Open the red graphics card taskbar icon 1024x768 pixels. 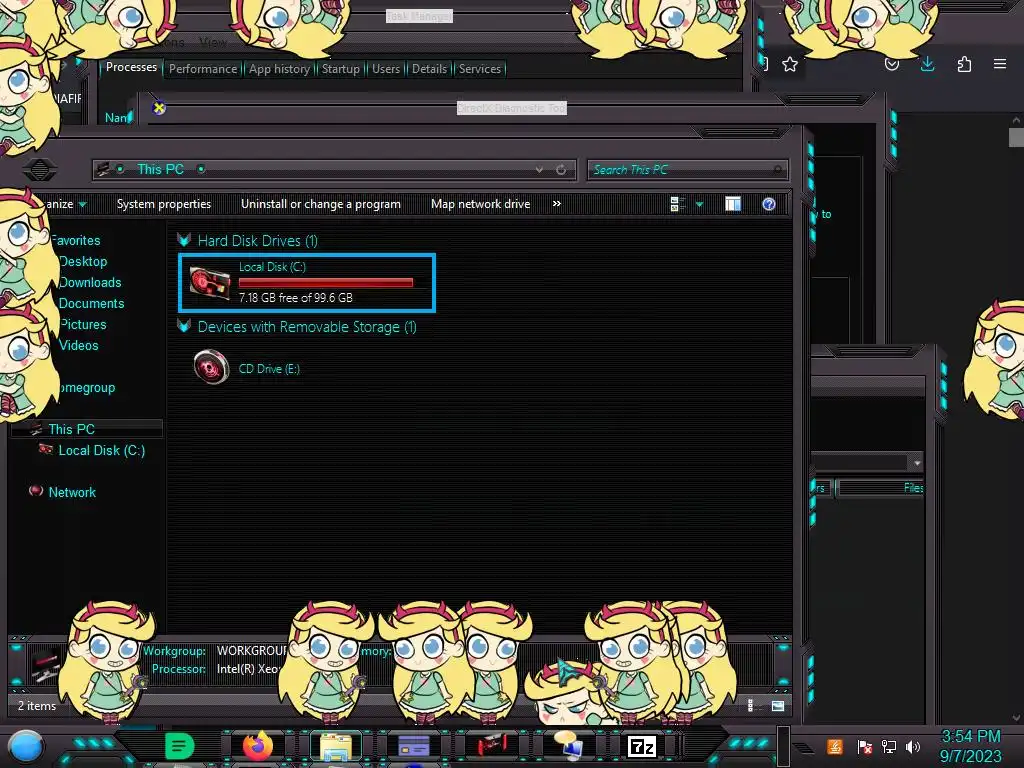point(491,746)
